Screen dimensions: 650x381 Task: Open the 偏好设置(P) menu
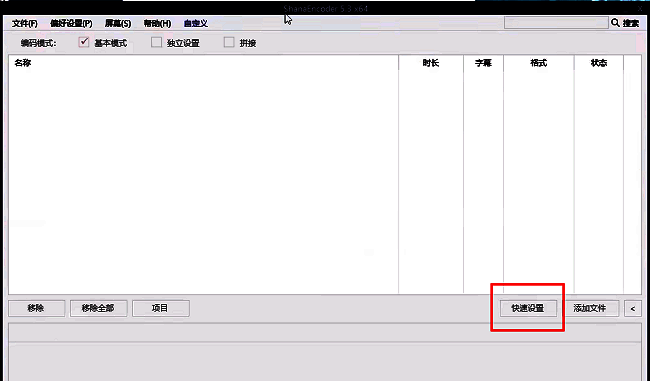click(x=71, y=24)
